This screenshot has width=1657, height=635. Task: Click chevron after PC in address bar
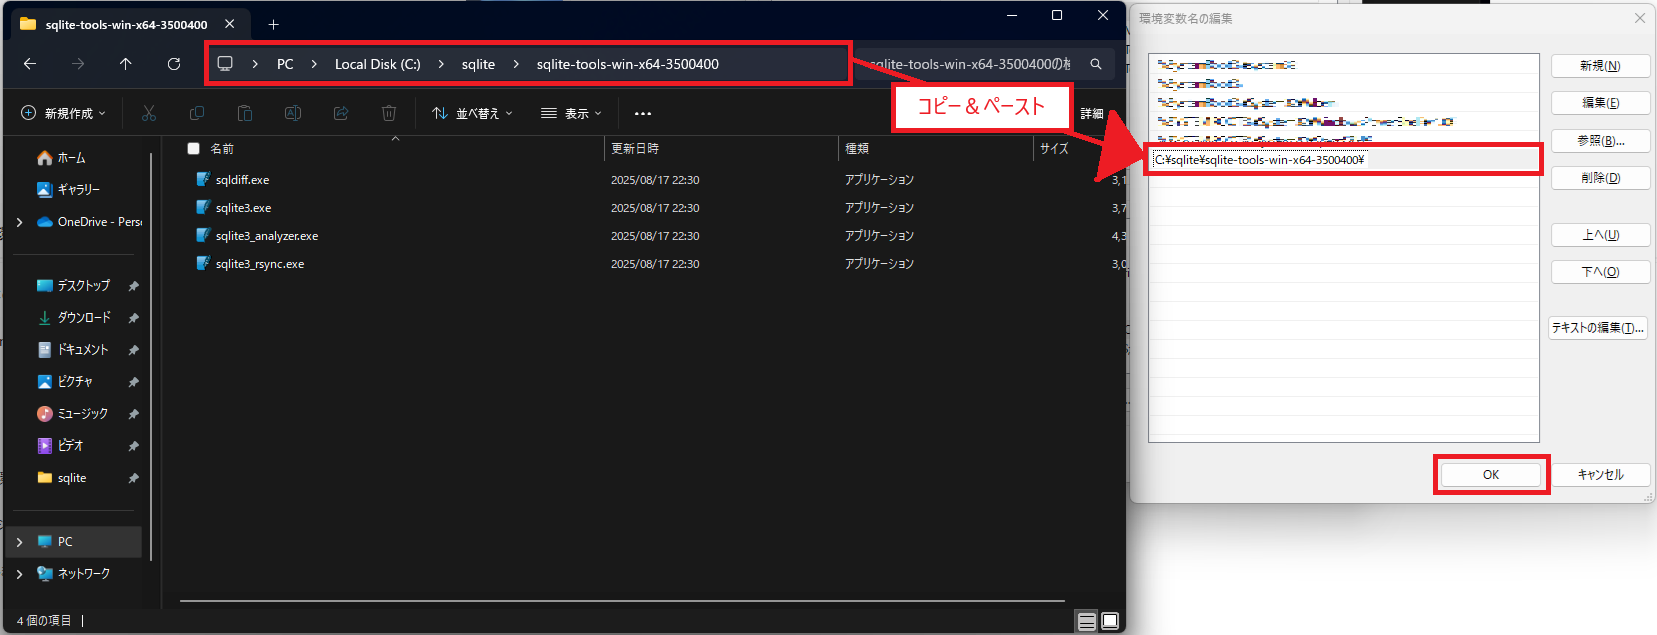click(314, 64)
